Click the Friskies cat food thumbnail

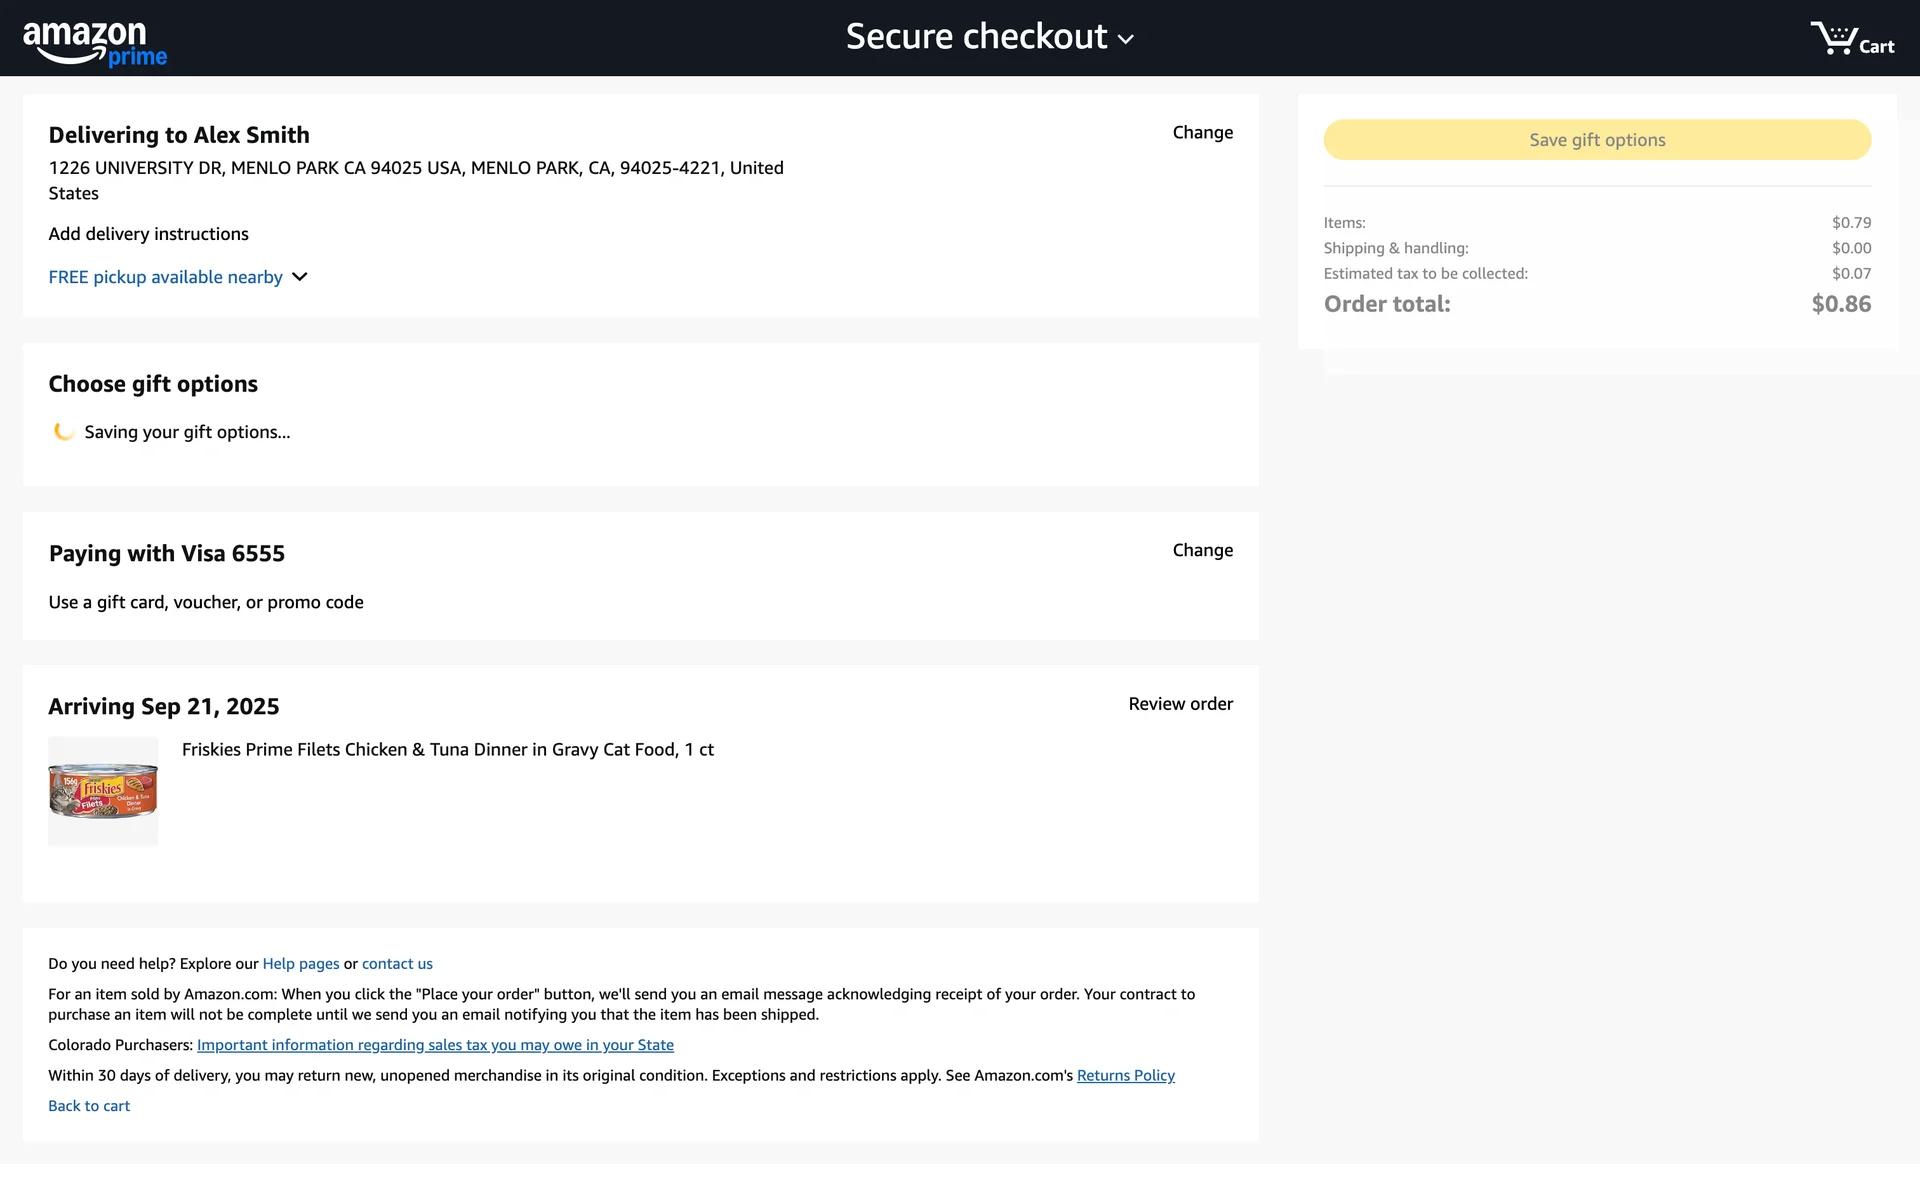pyautogui.click(x=103, y=791)
